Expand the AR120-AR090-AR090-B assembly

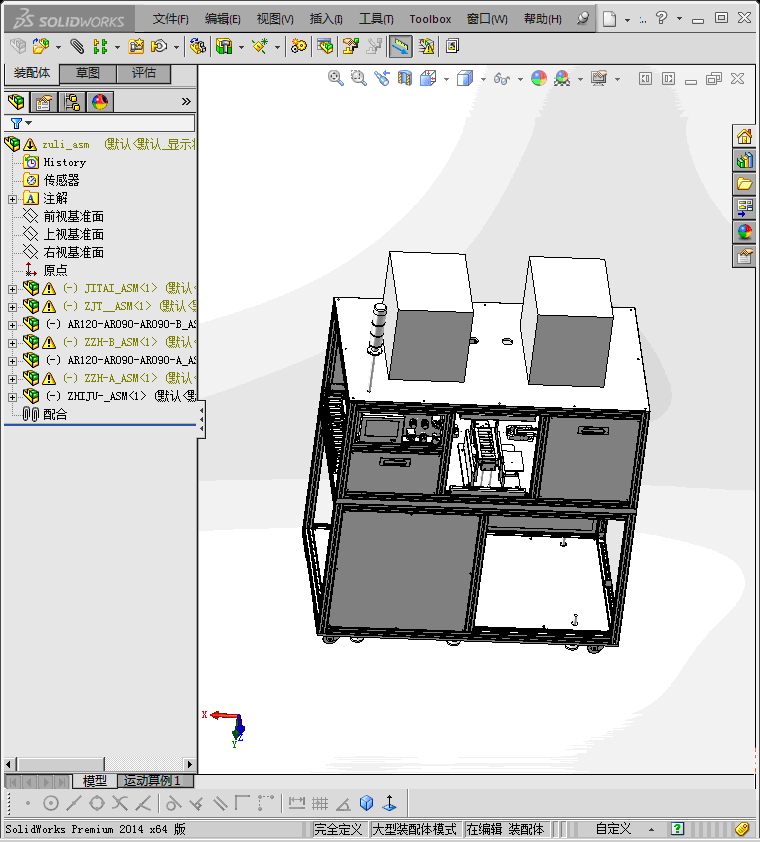pos(12,325)
